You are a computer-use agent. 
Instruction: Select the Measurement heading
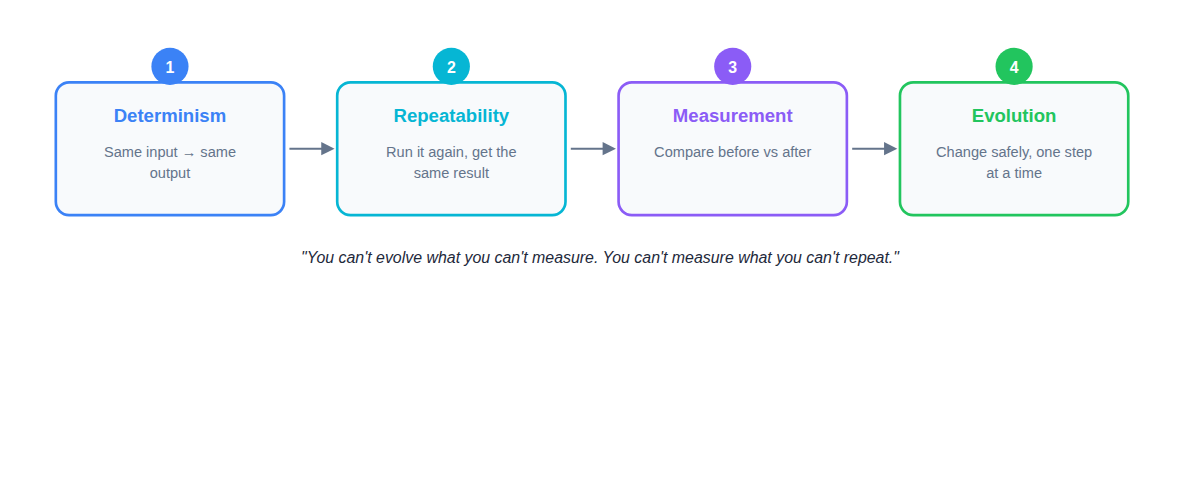tap(732, 116)
